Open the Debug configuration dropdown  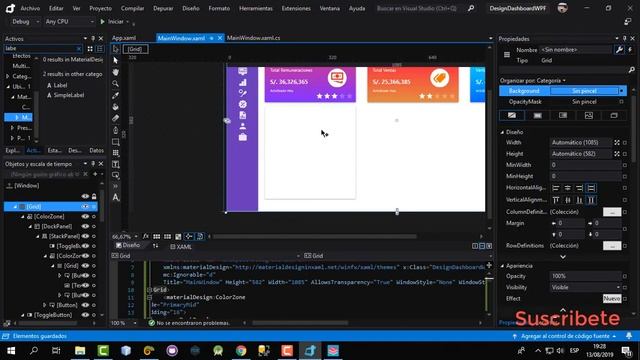click(25, 22)
